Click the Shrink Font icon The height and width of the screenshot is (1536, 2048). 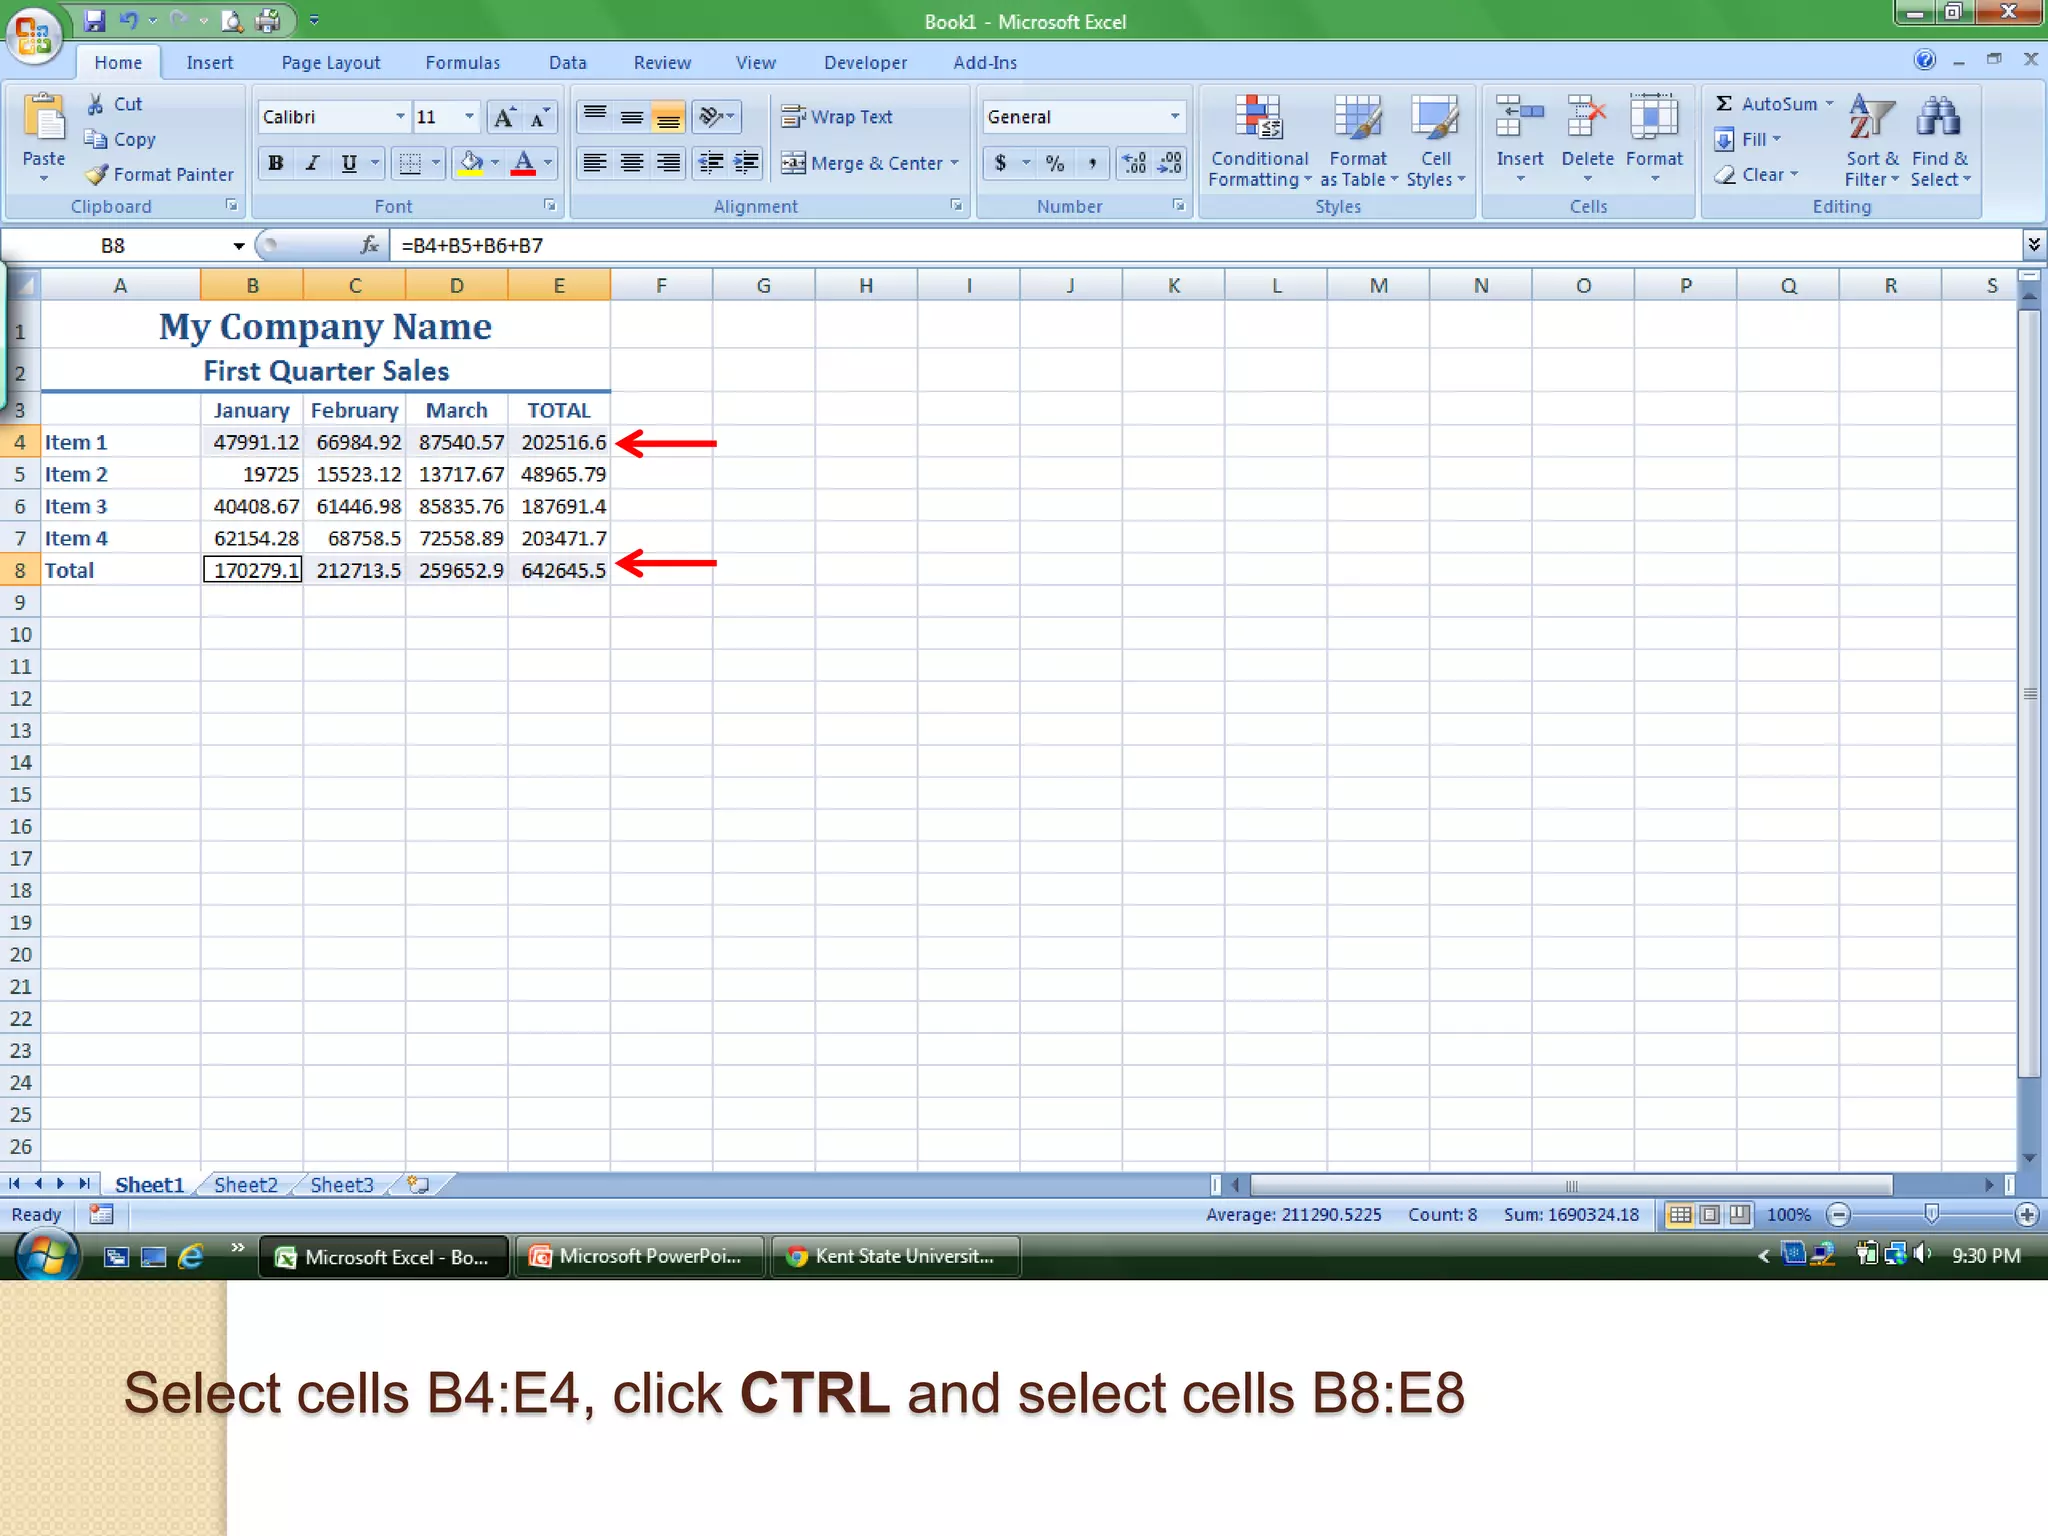click(x=540, y=117)
